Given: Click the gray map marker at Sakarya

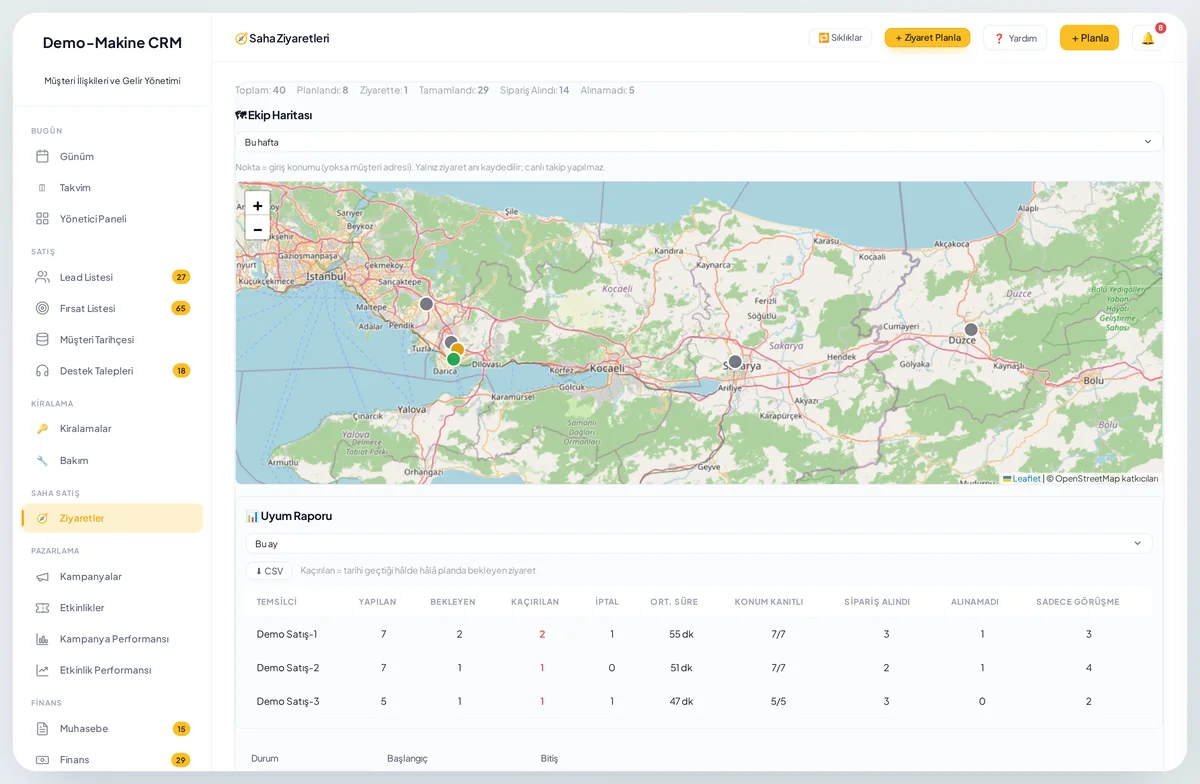Looking at the screenshot, I should [735, 361].
